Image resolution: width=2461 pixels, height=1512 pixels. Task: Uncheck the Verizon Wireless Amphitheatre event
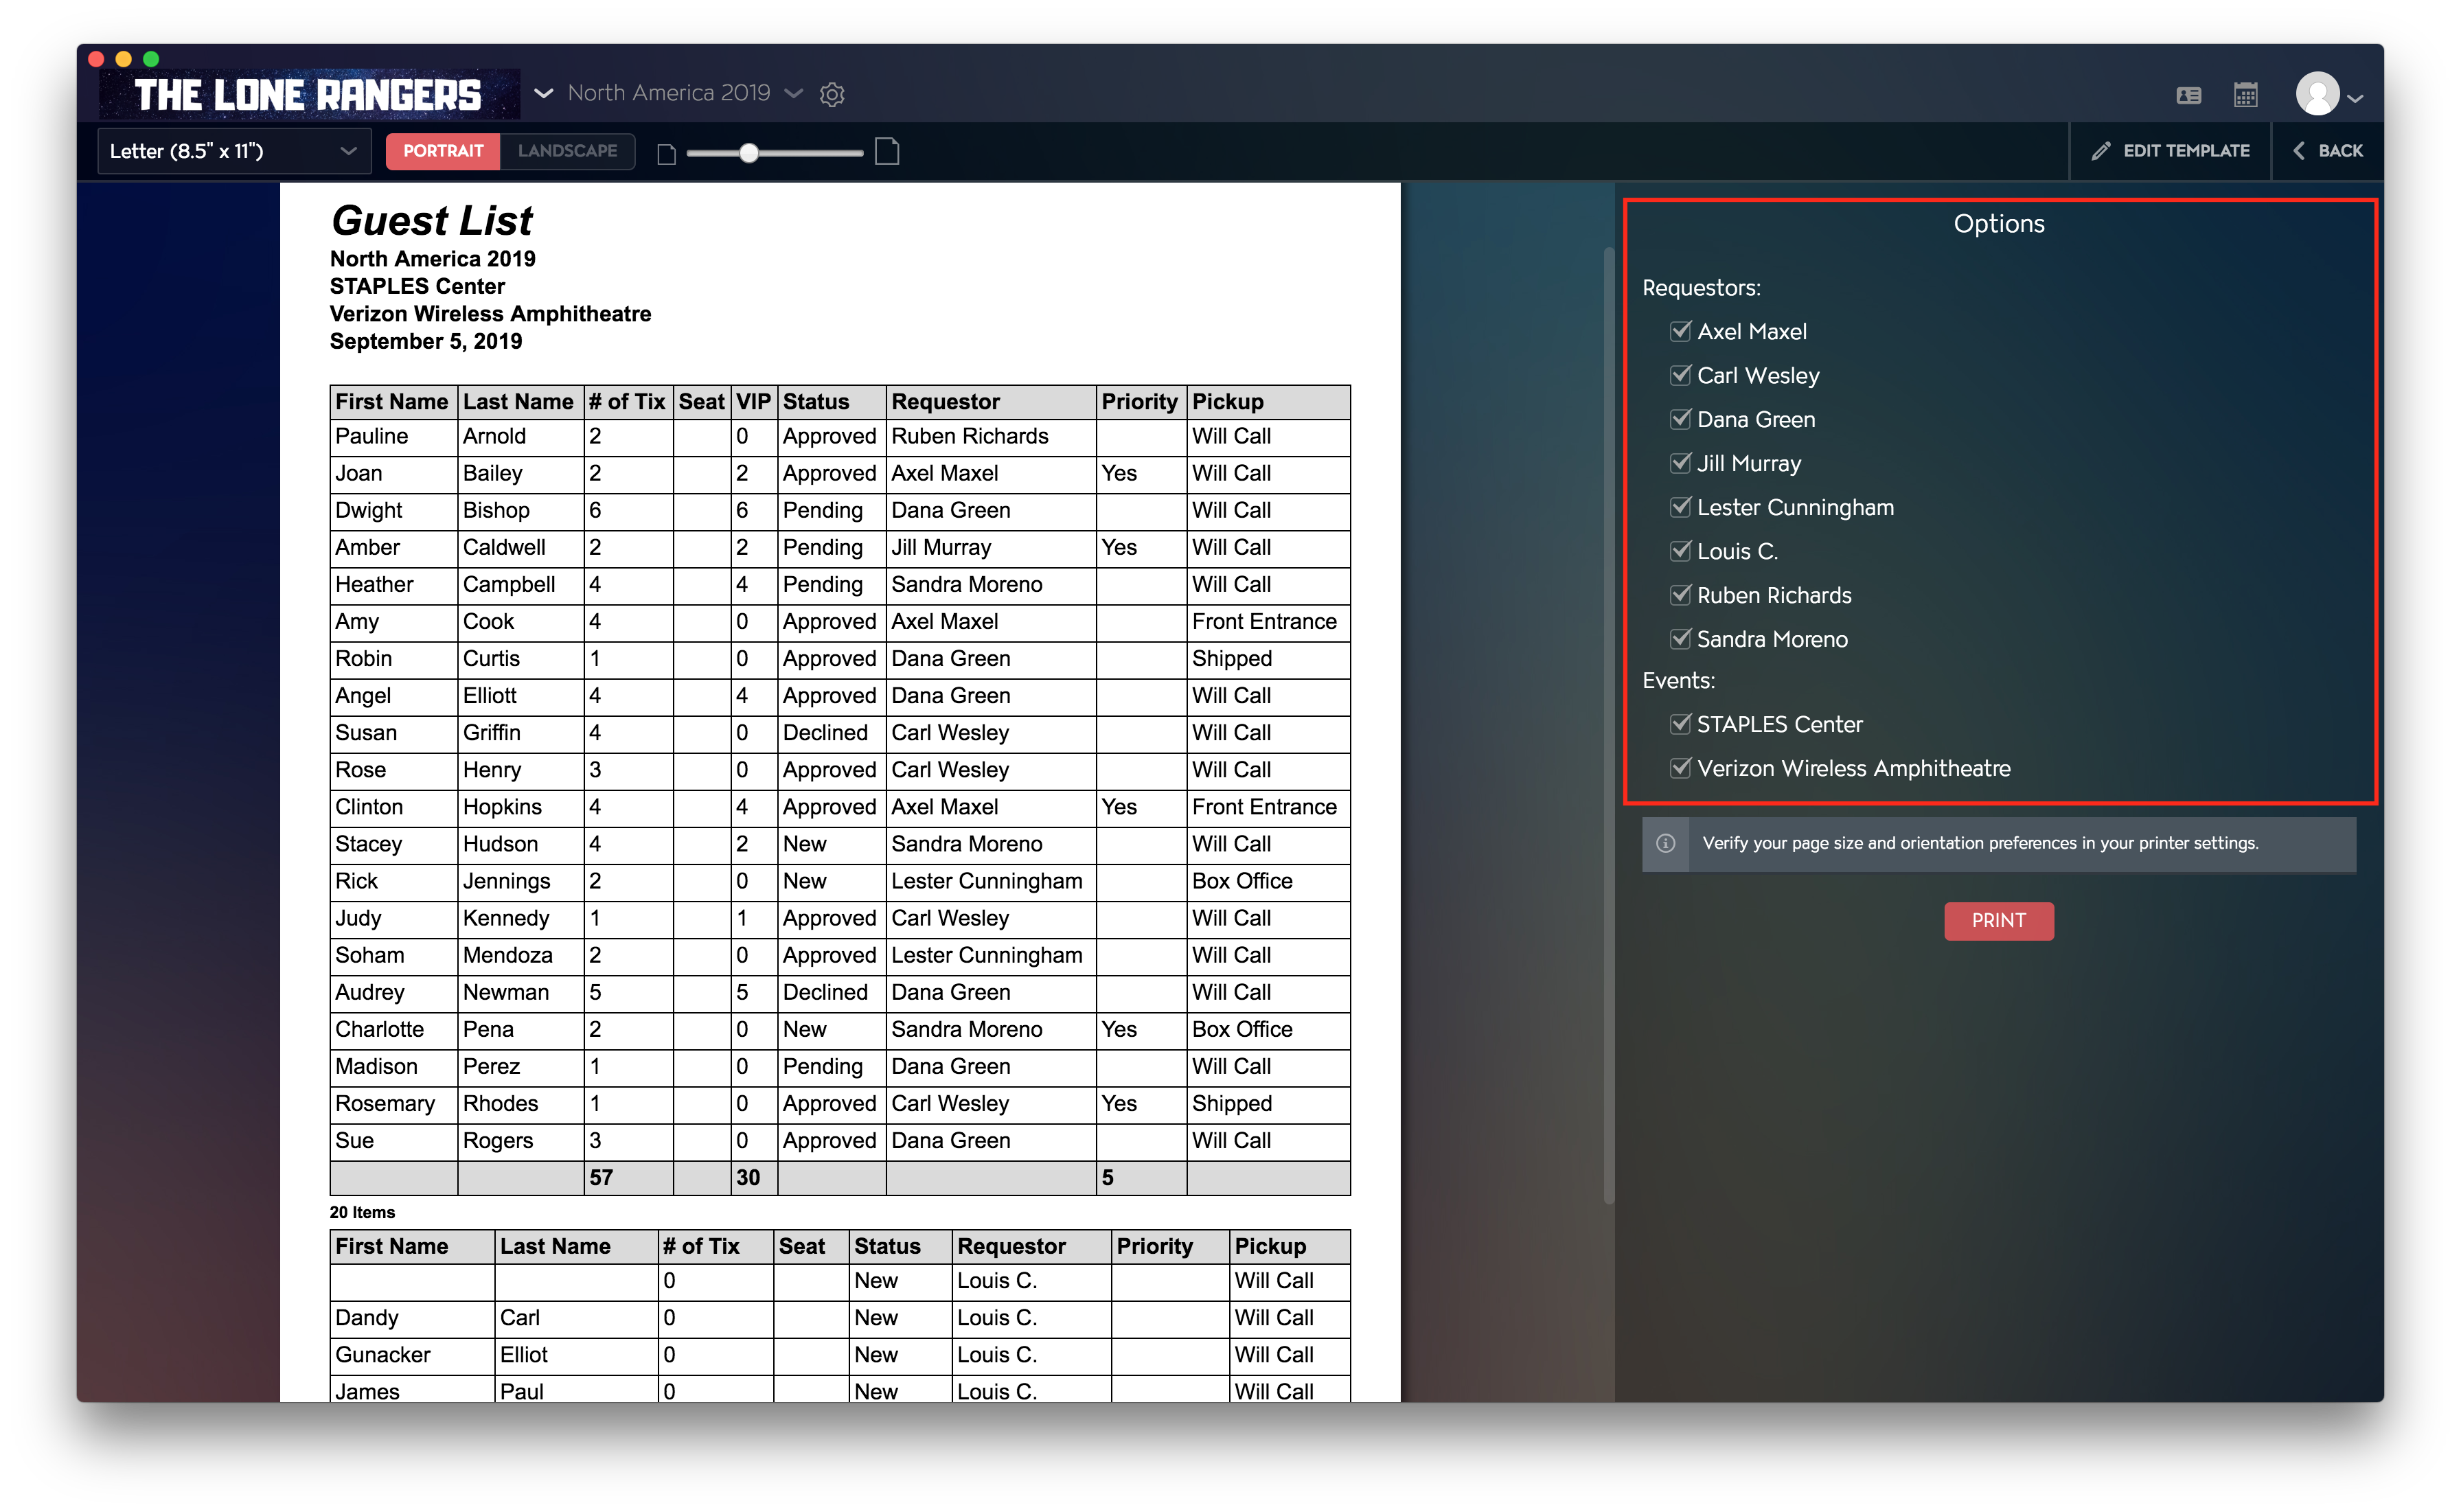coord(1680,768)
